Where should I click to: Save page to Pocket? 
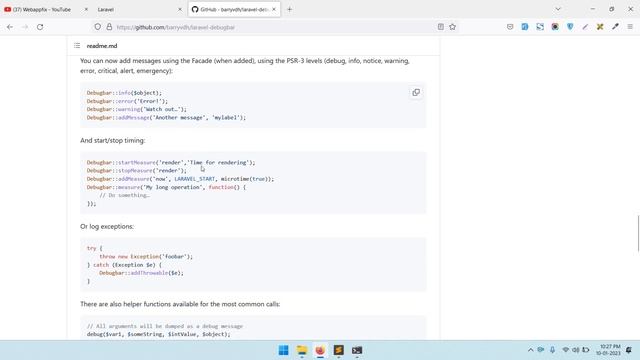click(x=510, y=27)
